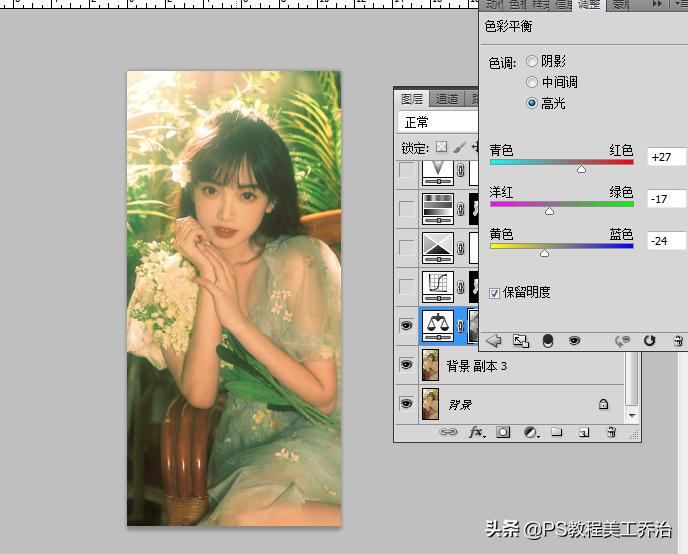Select the curves adjustment layer thumbnail

point(437,287)
